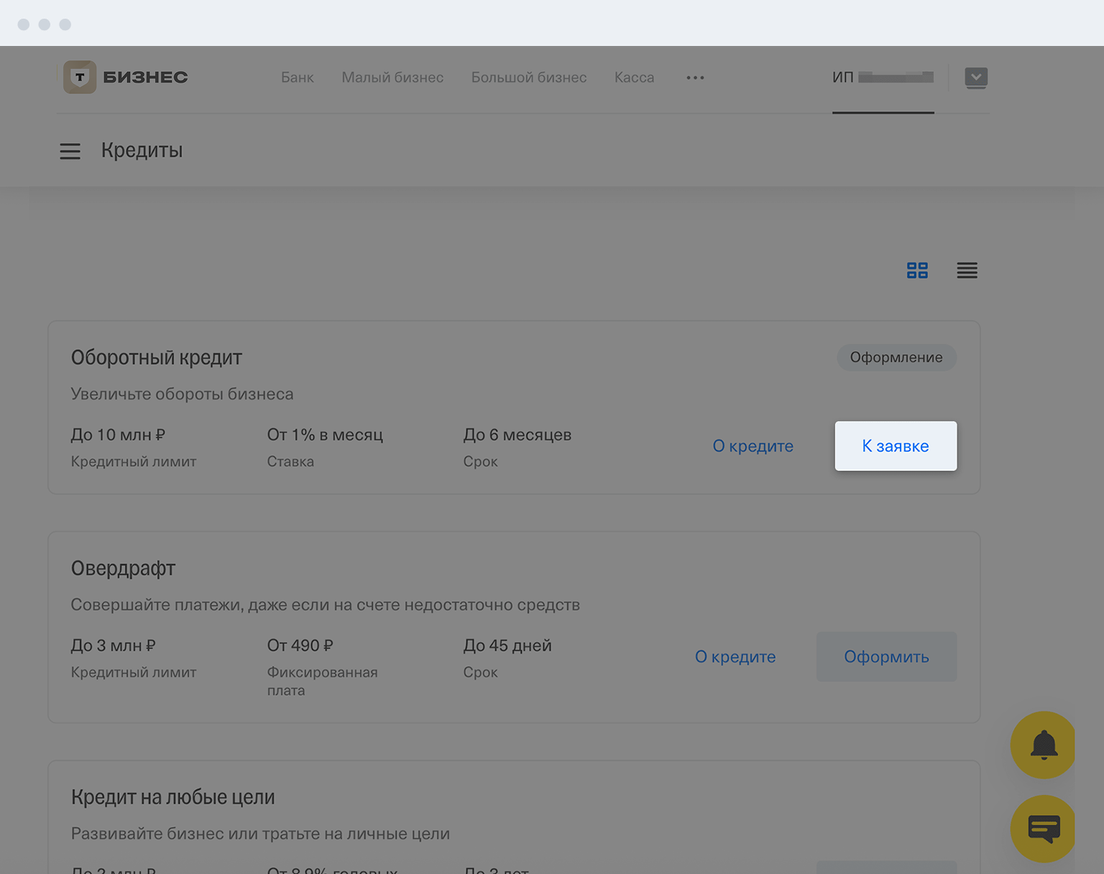Go to the Банк section

(297, 77)
